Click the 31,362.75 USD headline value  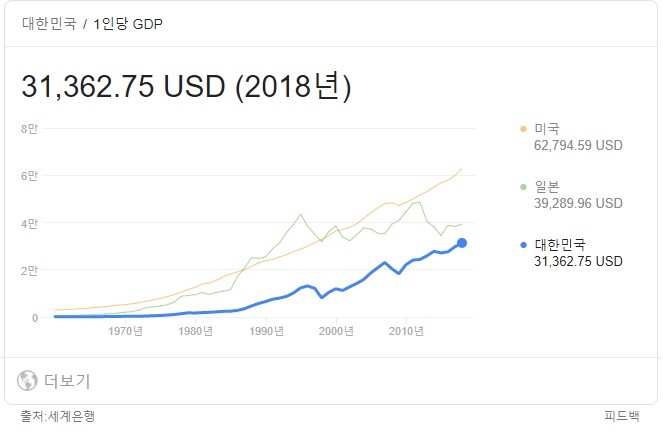(123, 86)
